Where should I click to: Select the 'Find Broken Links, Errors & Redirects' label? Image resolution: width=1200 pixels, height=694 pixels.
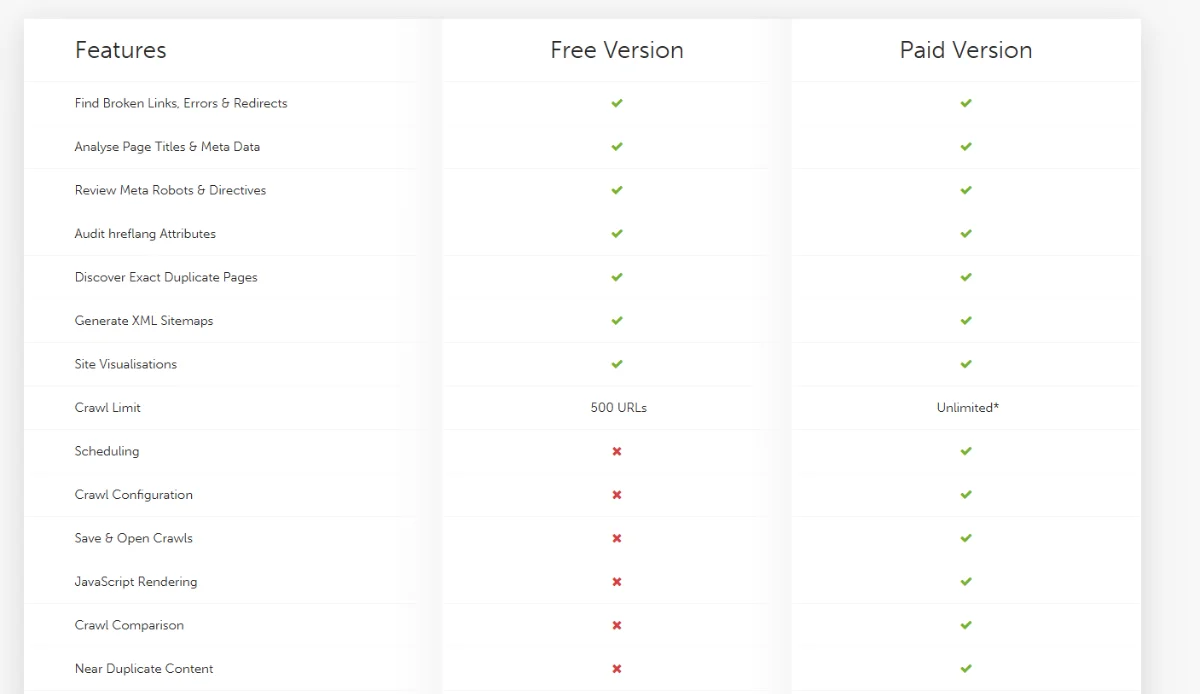pyautogui.click(x=181, y=103)
